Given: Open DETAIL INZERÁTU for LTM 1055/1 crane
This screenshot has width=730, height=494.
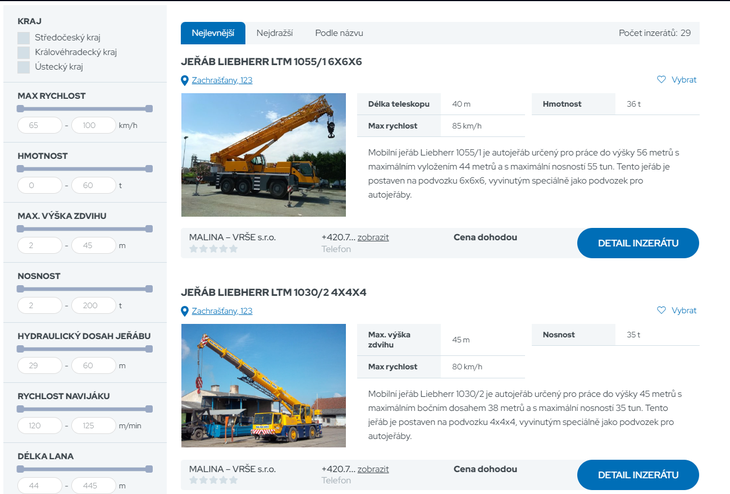Looking at the screenshot, I should coord(638,243).
